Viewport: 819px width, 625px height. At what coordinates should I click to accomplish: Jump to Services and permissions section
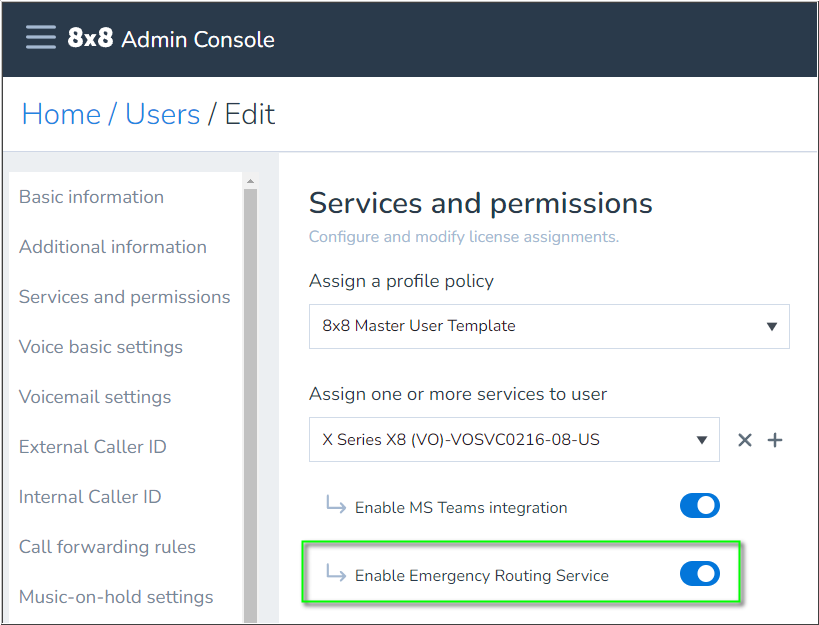click(124, 297)
